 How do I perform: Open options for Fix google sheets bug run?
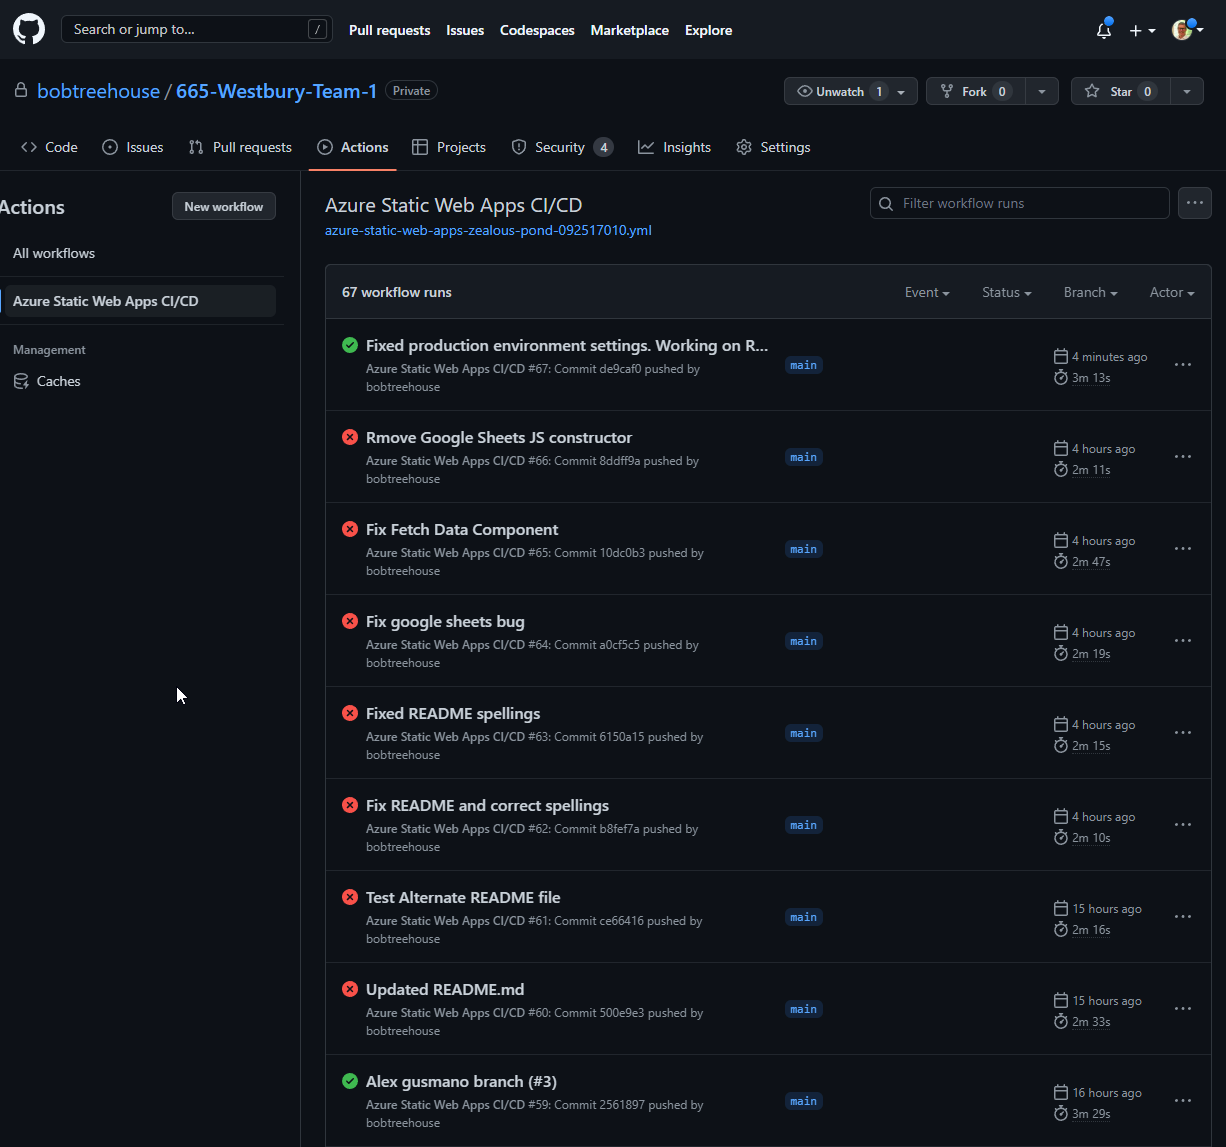tap(1183, 641)
